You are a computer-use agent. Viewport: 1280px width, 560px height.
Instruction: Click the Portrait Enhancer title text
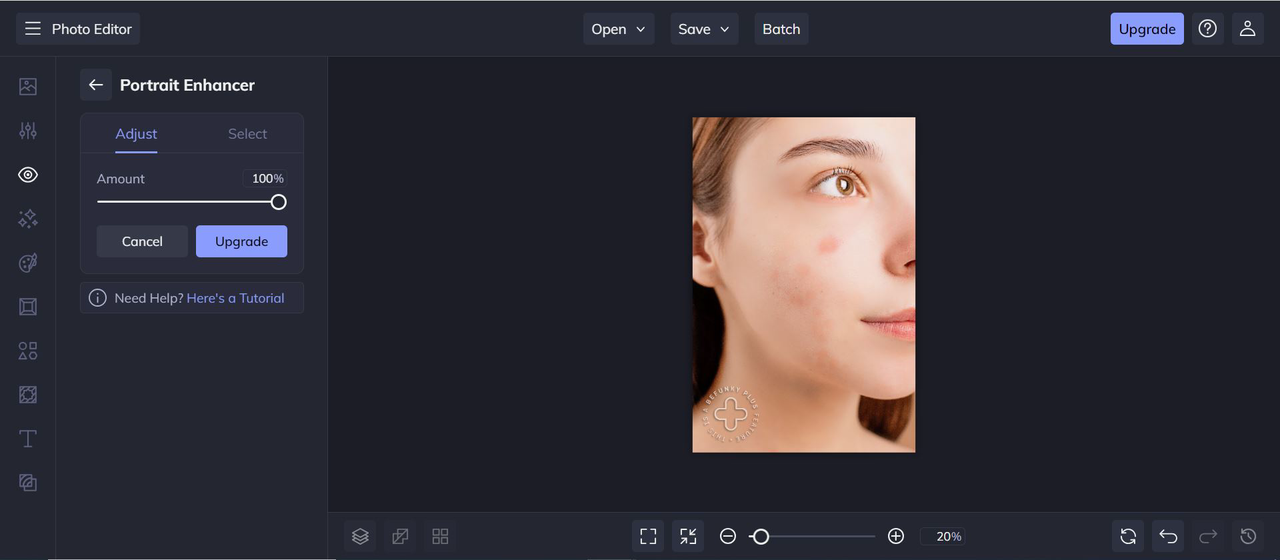click(x=187, y=85)
